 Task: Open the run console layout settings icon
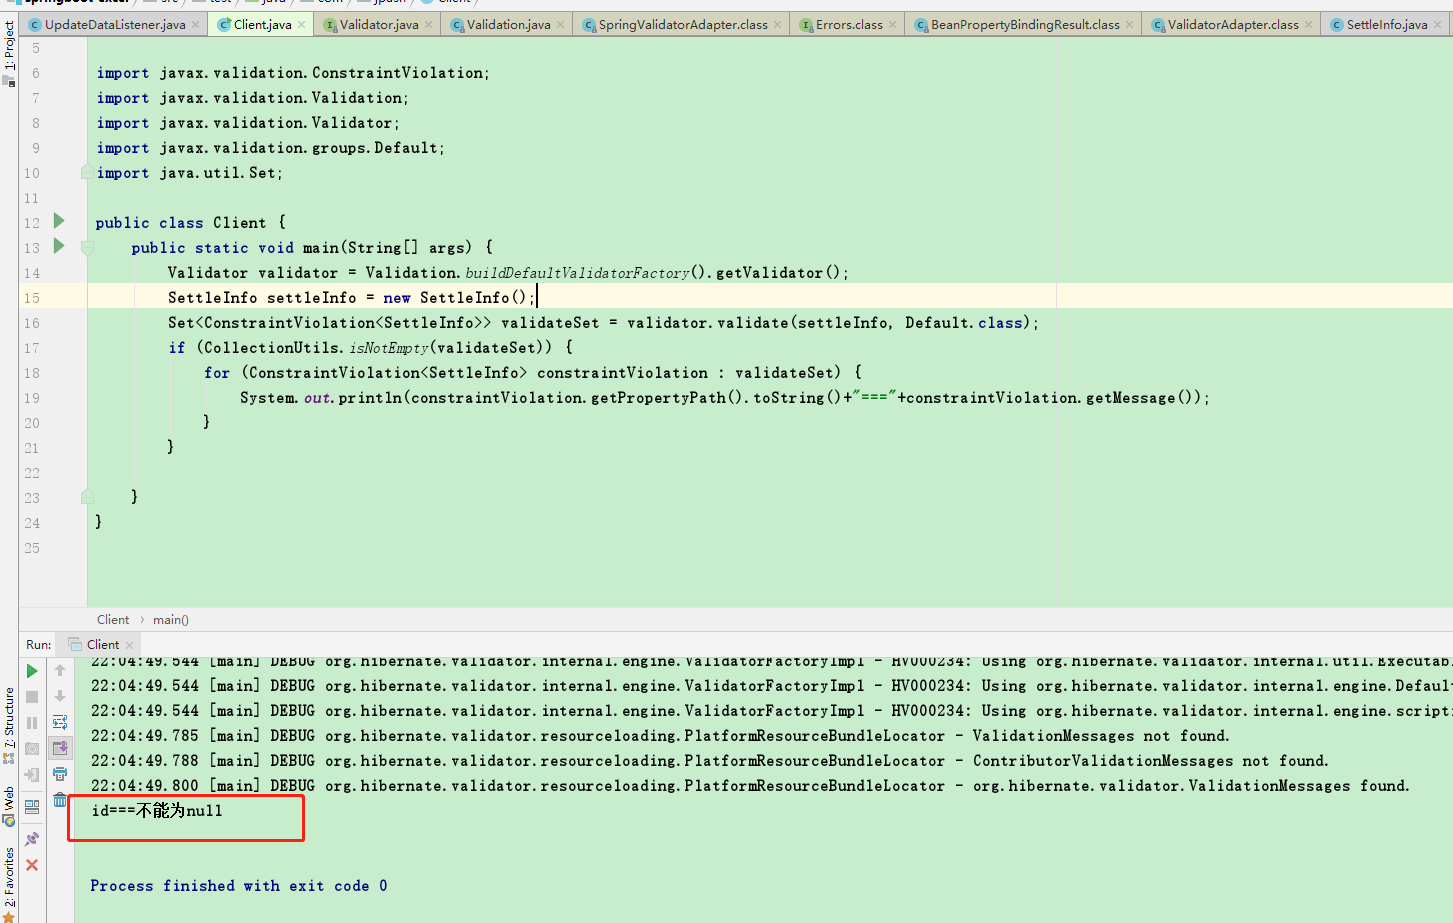point(31,805)
